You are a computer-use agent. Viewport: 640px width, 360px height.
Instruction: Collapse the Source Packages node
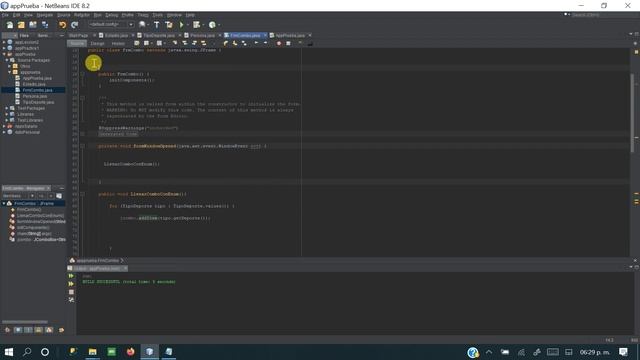(x=7, y=60)
